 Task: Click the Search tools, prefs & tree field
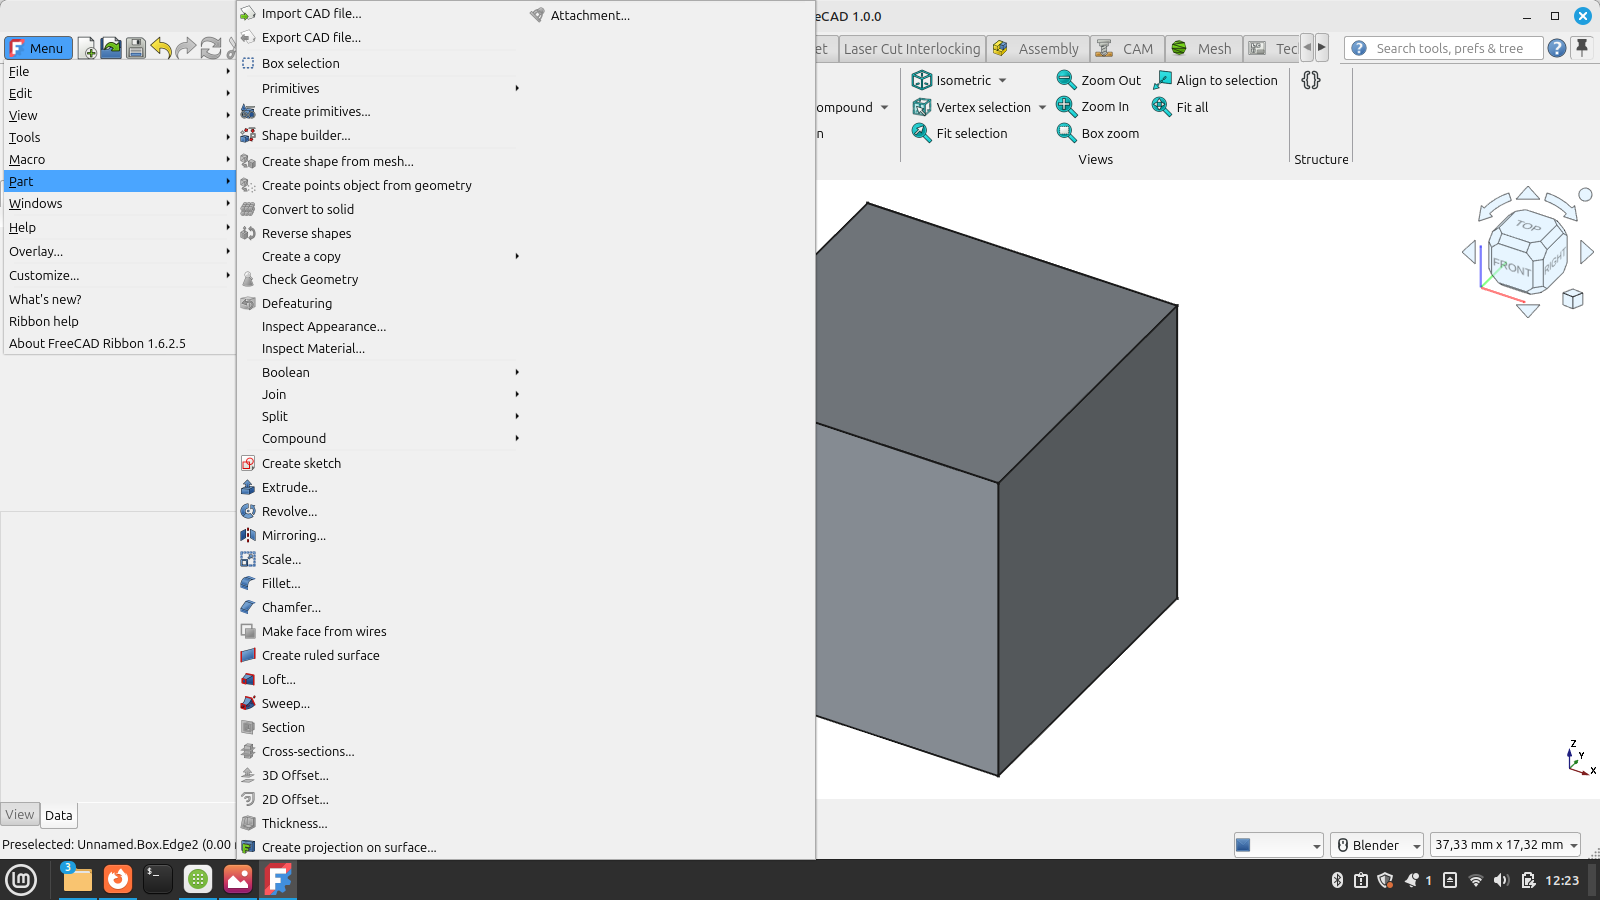click(x=1443, y=48)
